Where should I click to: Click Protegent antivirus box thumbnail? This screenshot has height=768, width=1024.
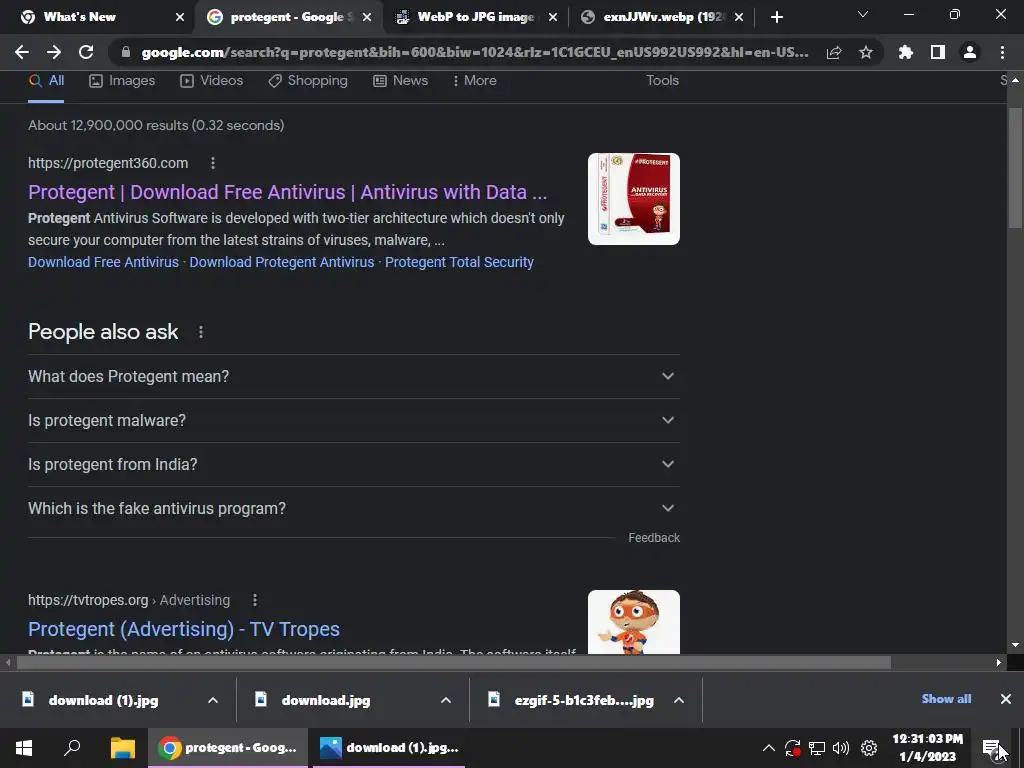[x=633, y=199]
